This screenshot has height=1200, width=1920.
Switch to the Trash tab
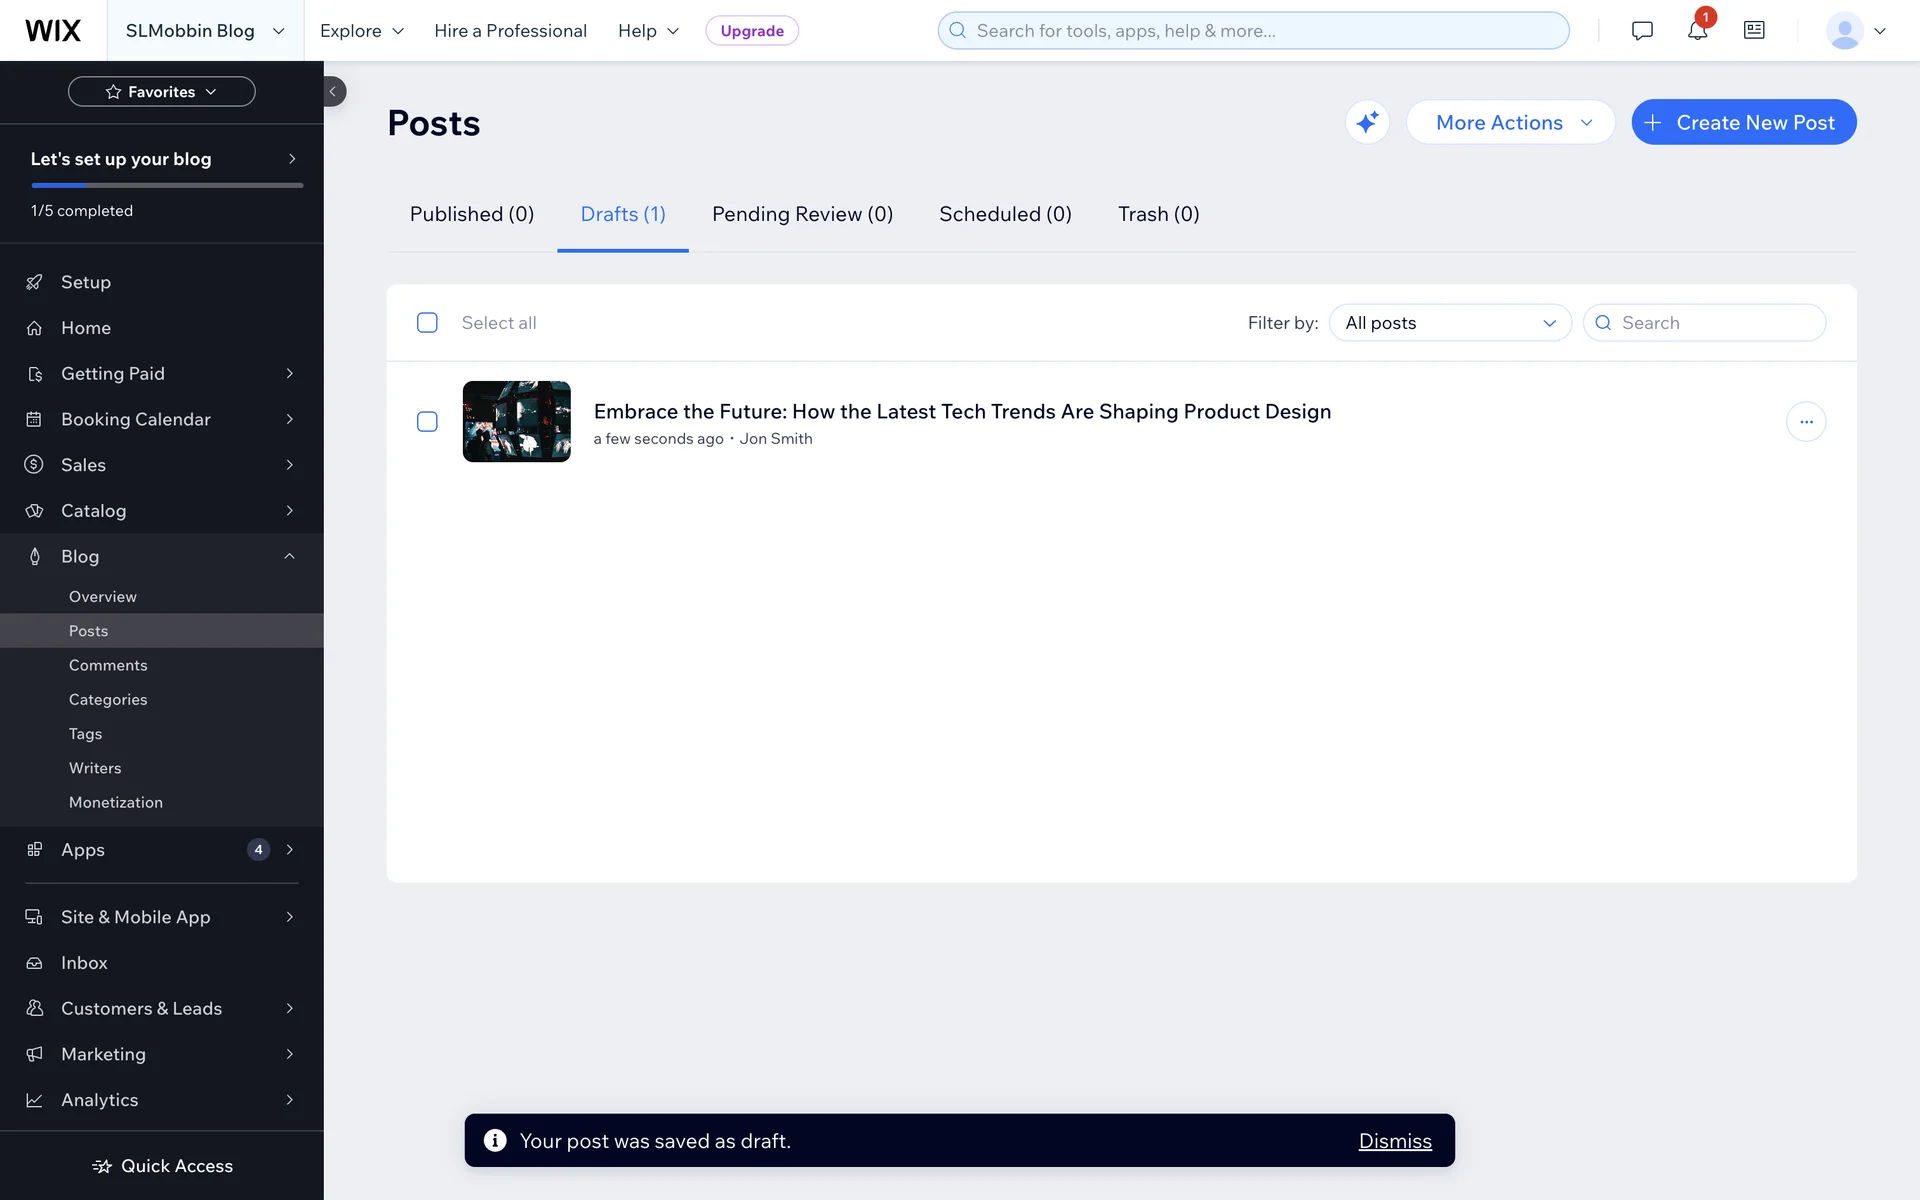point(1158,214)
